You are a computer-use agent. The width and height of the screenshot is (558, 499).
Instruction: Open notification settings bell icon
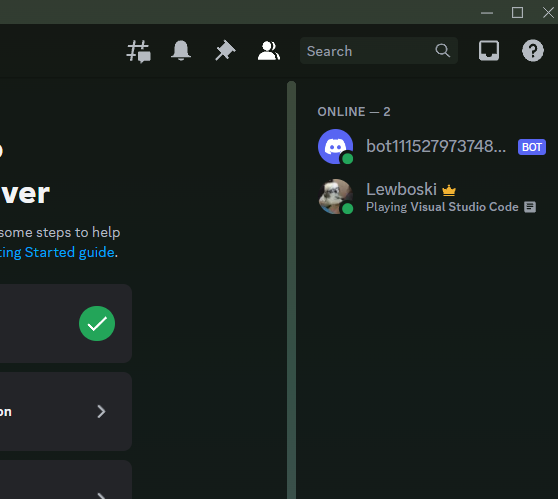pos(181,51)
